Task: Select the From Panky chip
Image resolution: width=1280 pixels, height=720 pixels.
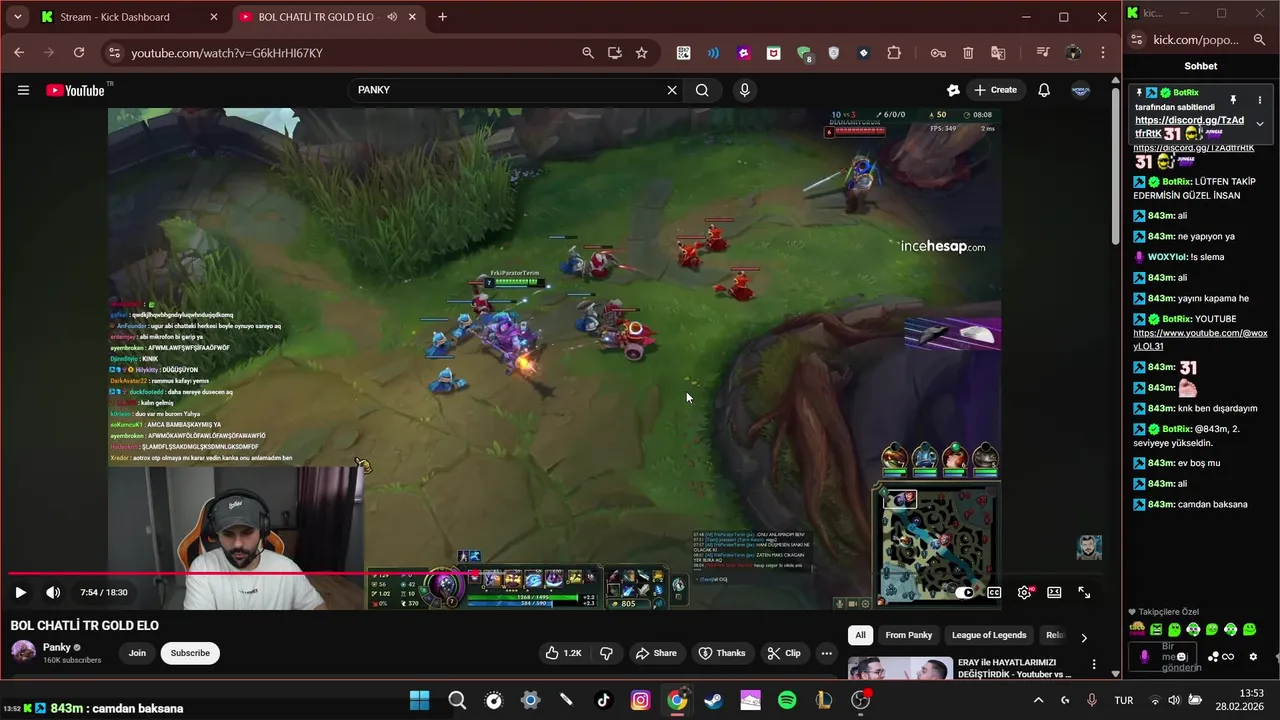Action: click(909, 635)
